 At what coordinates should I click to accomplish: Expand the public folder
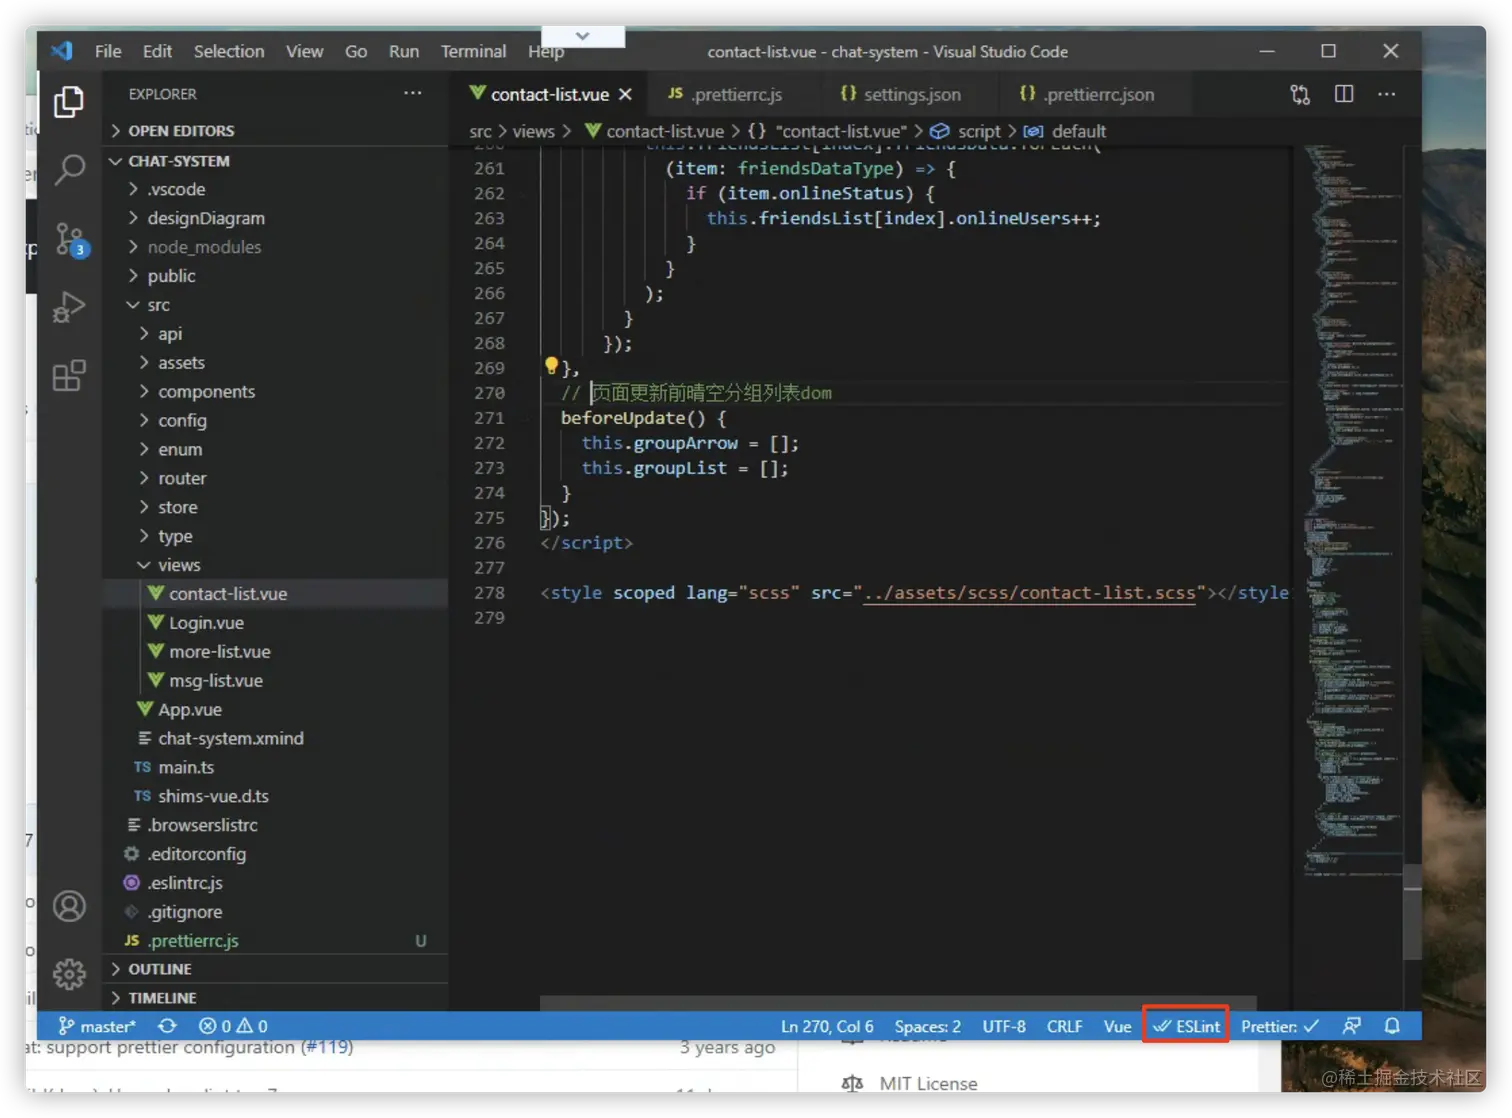[x=275, y=276]
